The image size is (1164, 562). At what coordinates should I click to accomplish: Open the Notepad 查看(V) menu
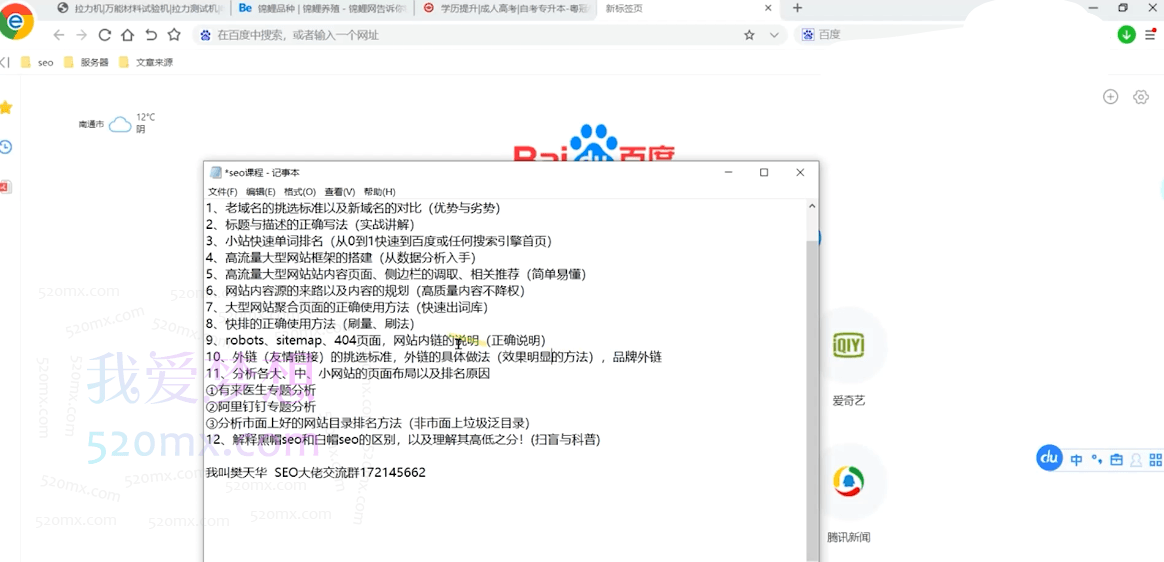coord(339,192)
